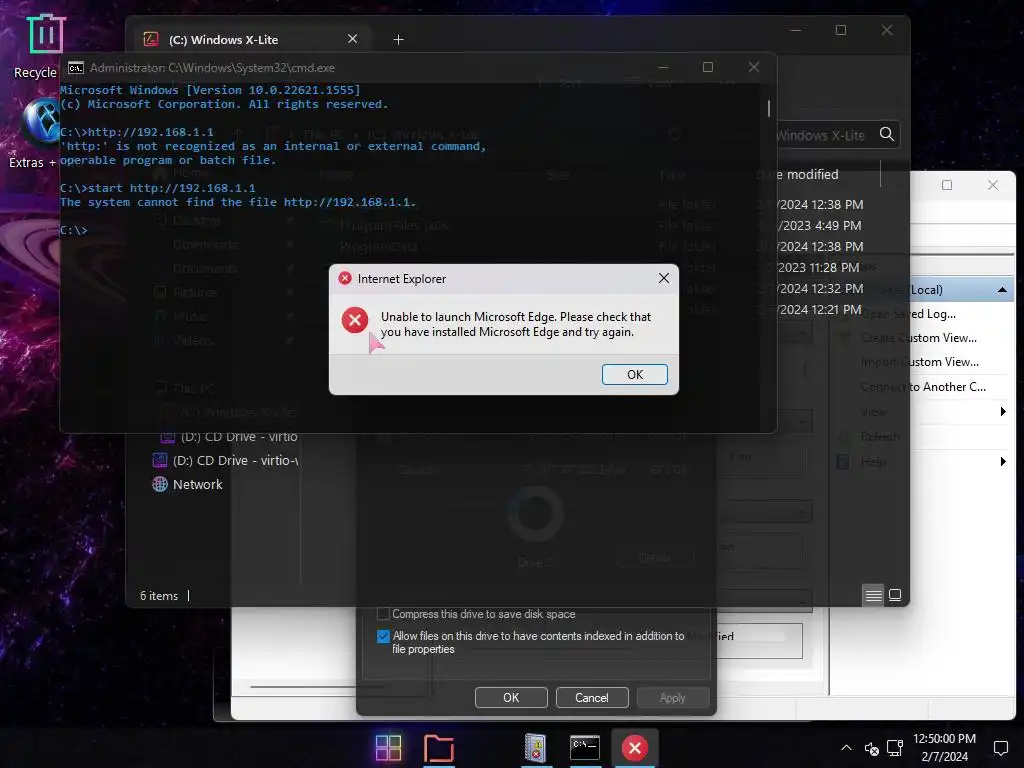Viewport: 1024px width, 768px height.
Task: Expand the View submenu arrow
Action: coord(1003,411)
